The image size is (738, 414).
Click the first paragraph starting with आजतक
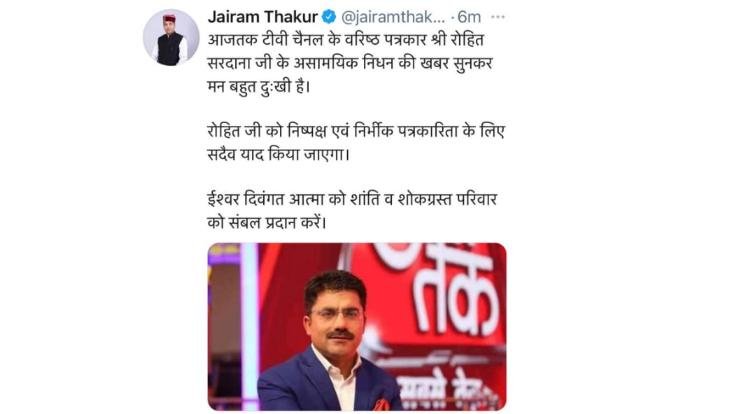click(x=350, y=63)
